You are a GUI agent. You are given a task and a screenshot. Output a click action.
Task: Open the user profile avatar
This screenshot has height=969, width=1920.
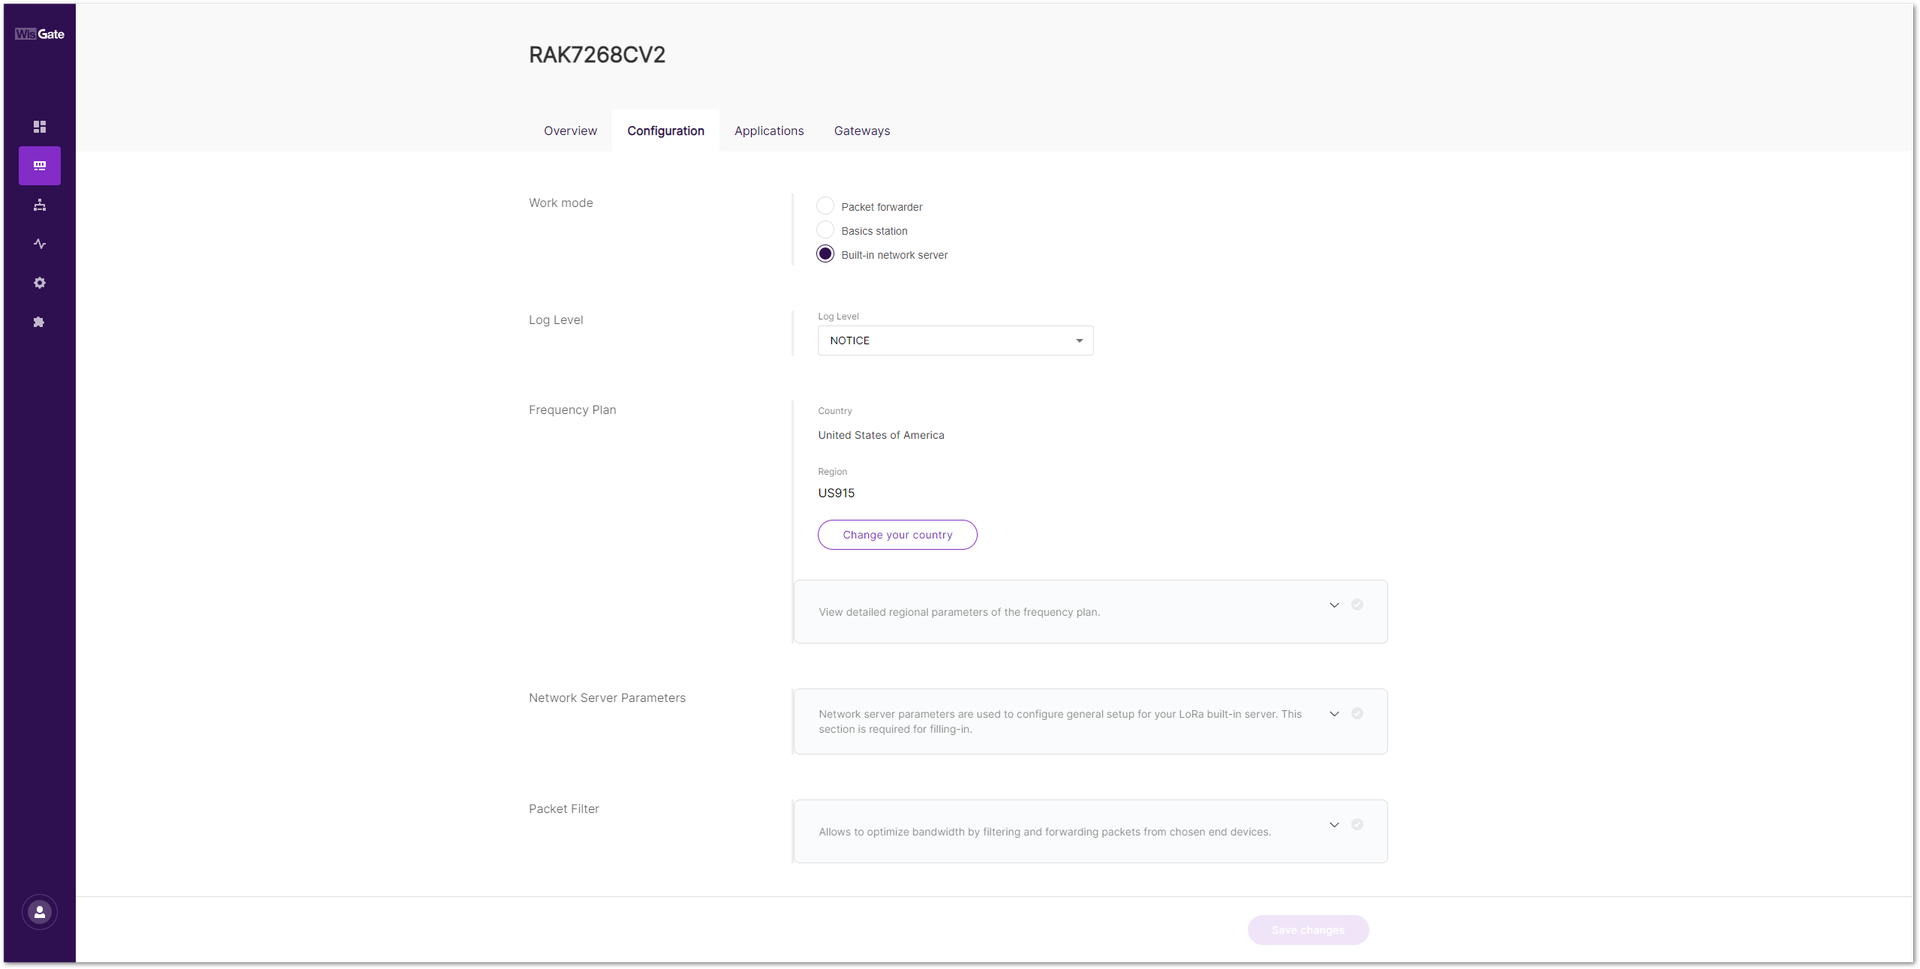[x=40, y=912]
